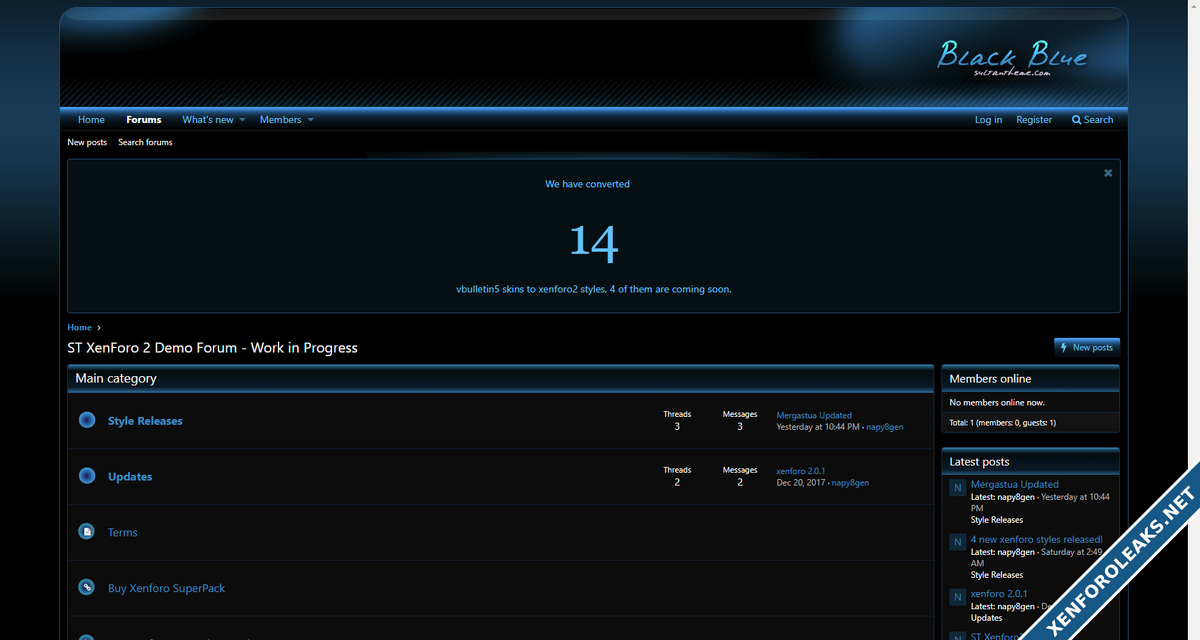Dismiss the notice with the X icon
Image resolution: width=1200 pixels, height=640 pixels.
(x=1107, y=173)
